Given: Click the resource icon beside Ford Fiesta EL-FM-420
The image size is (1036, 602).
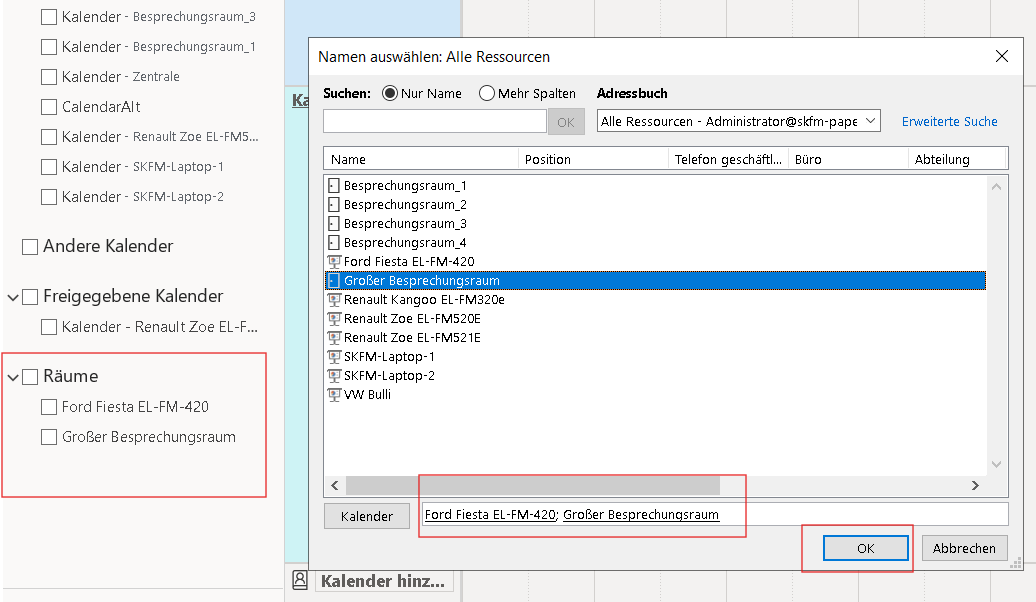Looking at the screenshot, I should [x=334, y=262].
